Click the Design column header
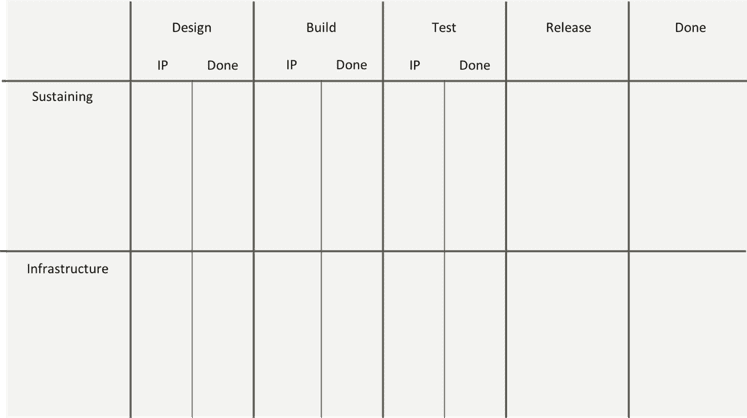Screen dimensions: 747x418 [x=192, y=28]
